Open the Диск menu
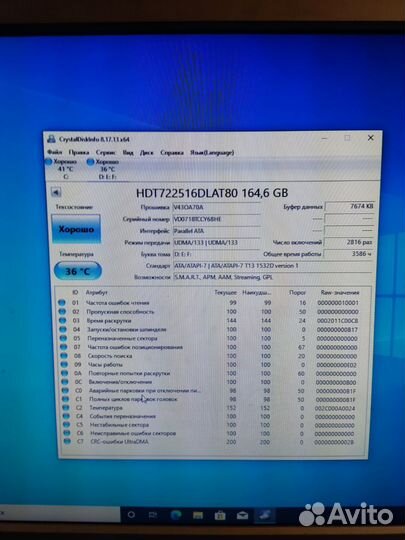Viewport: 405px width, 540px height. point(146,152)
